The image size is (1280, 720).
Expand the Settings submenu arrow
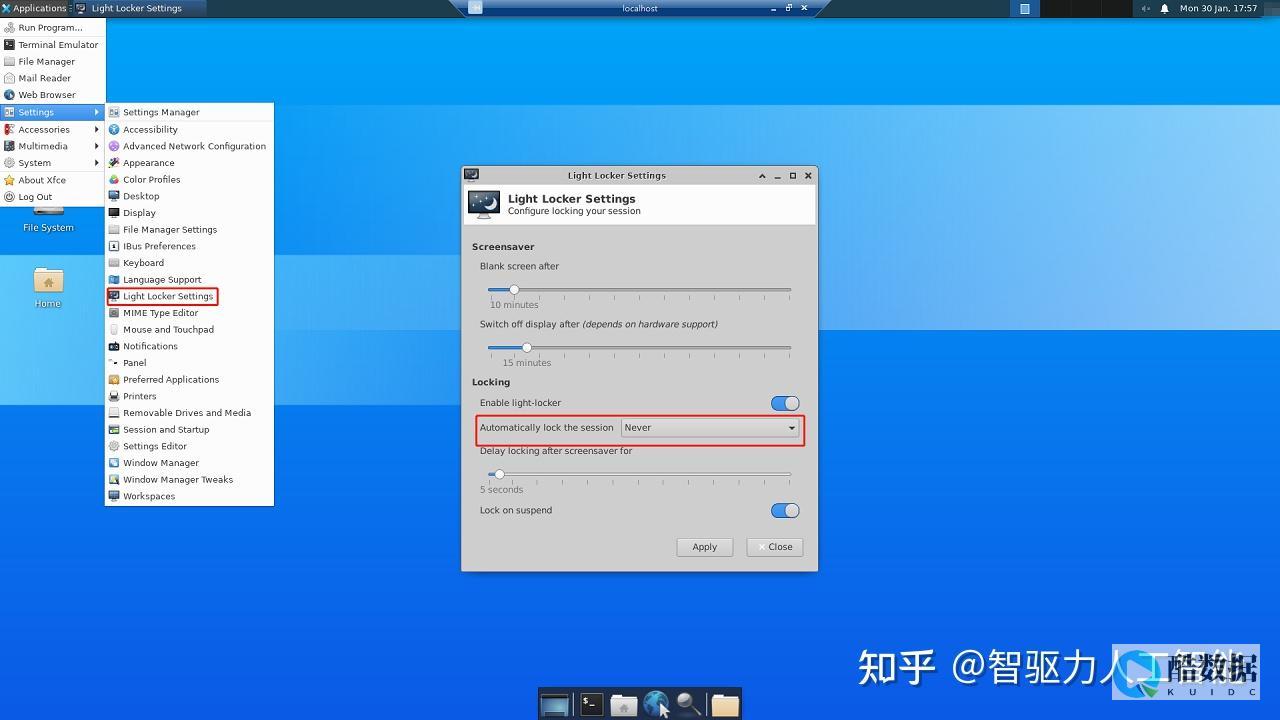click(x=97, y=112)
